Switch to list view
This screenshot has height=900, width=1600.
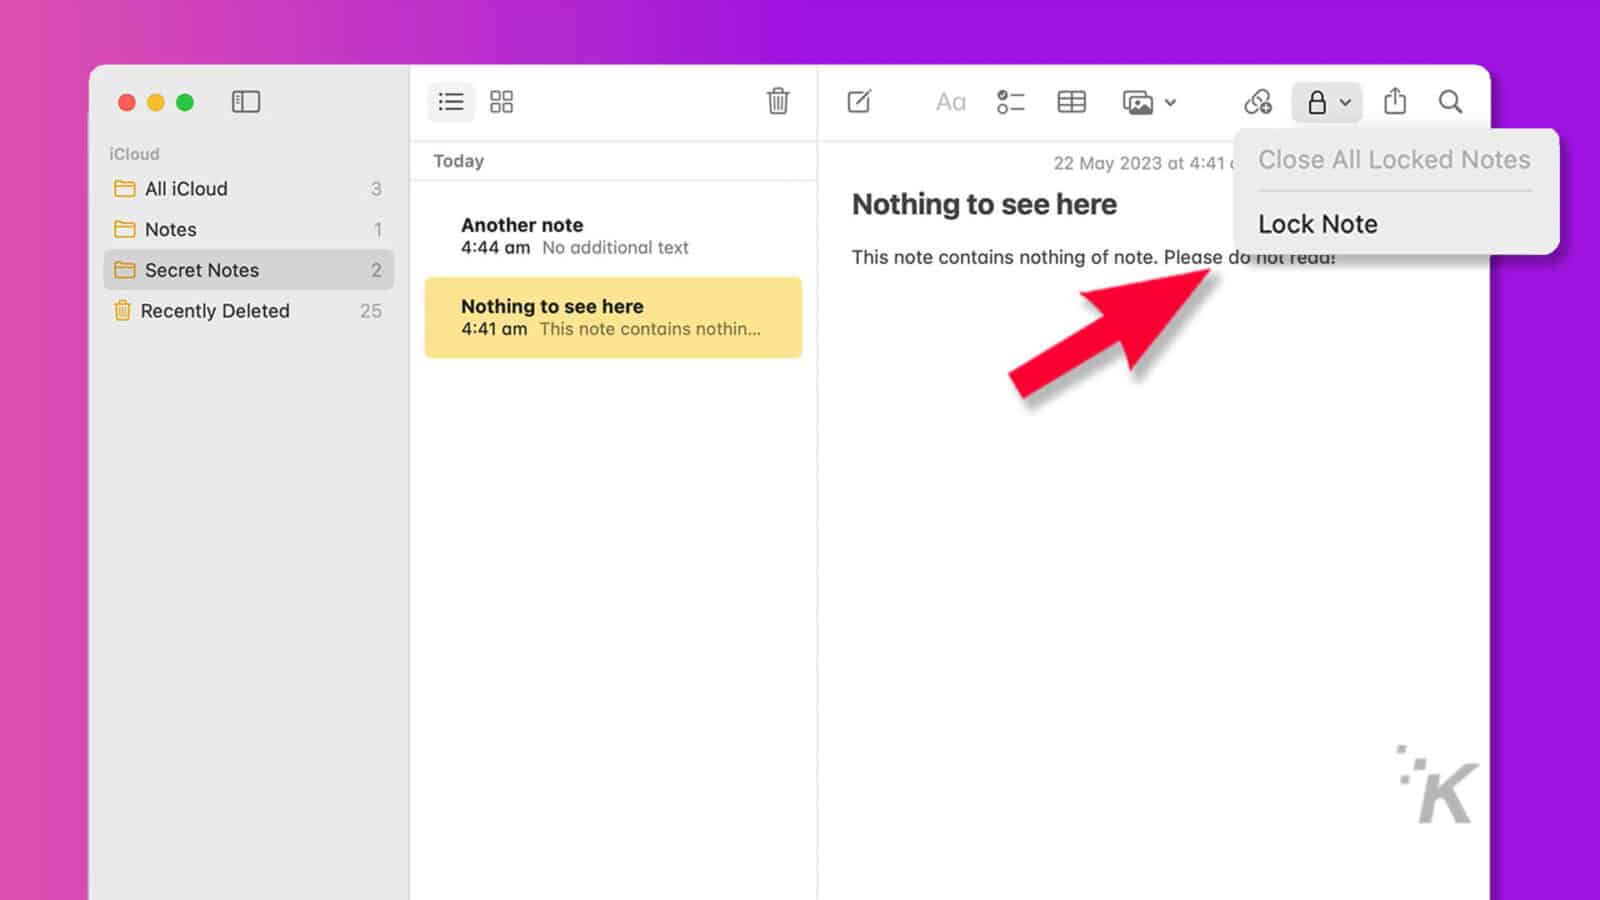pyautogui.click(x=450, y=101)
